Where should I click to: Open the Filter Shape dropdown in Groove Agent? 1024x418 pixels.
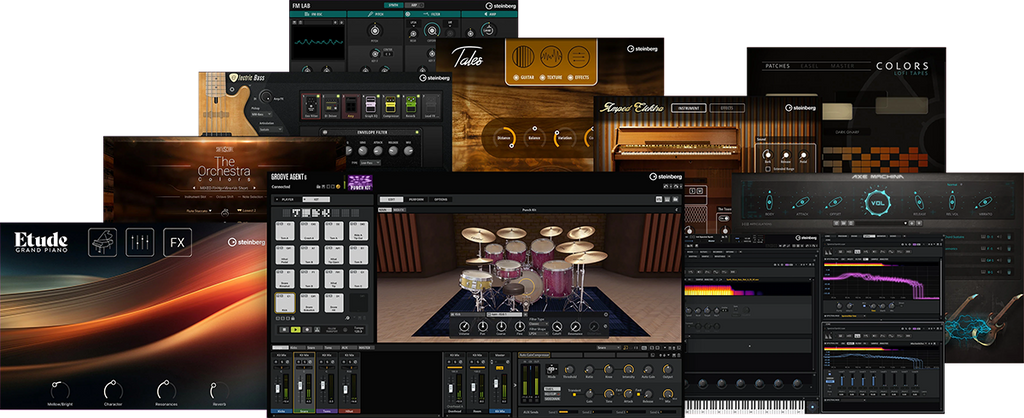click(539, 333)
